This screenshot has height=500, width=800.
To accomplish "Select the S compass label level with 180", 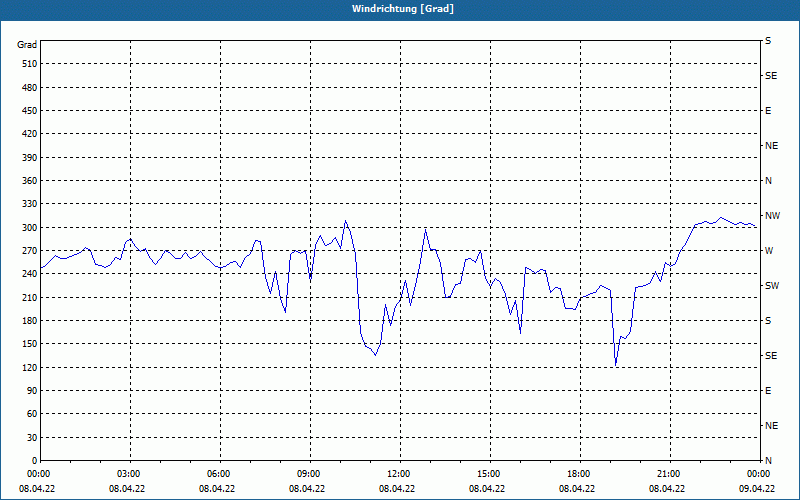I will pyautogui.click(x=768, y=321).
